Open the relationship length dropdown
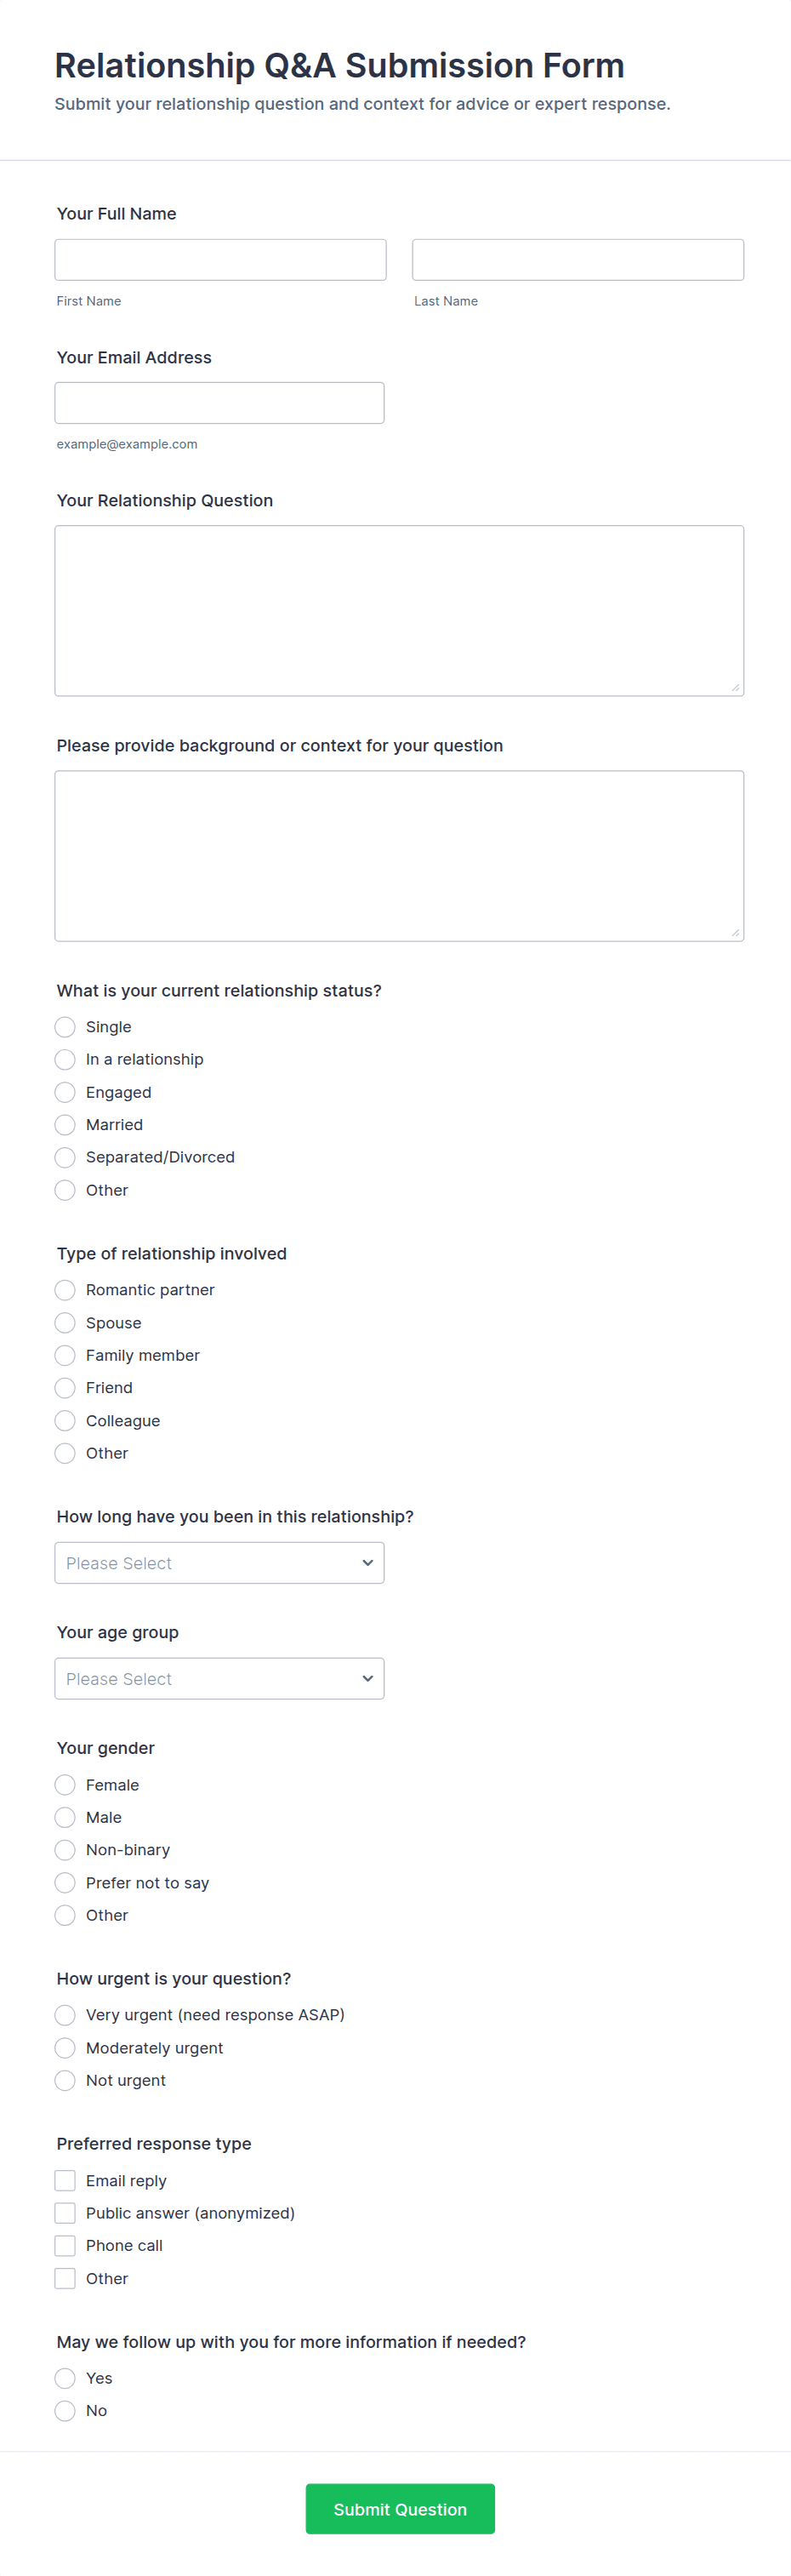 tap(219, 1563)
